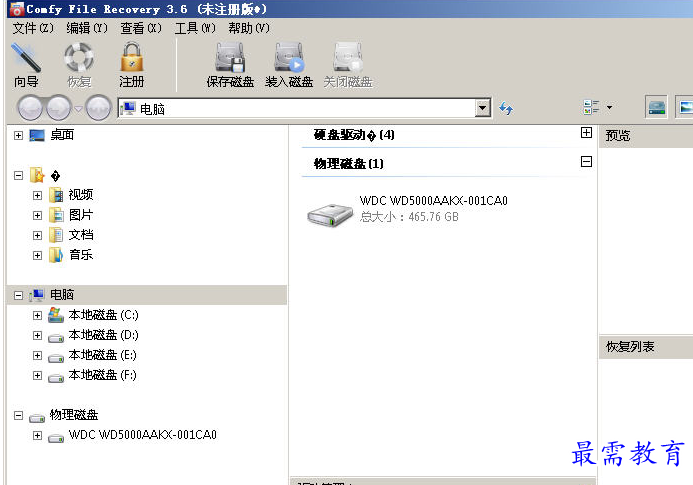
Task: Refresh the view with blue arrows icon
Action: (x=506, y=108)
